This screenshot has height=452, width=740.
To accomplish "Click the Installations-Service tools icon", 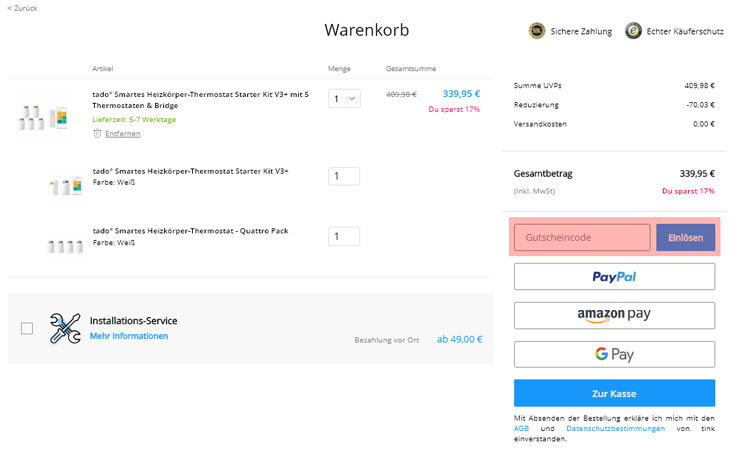I will (65, 328).
